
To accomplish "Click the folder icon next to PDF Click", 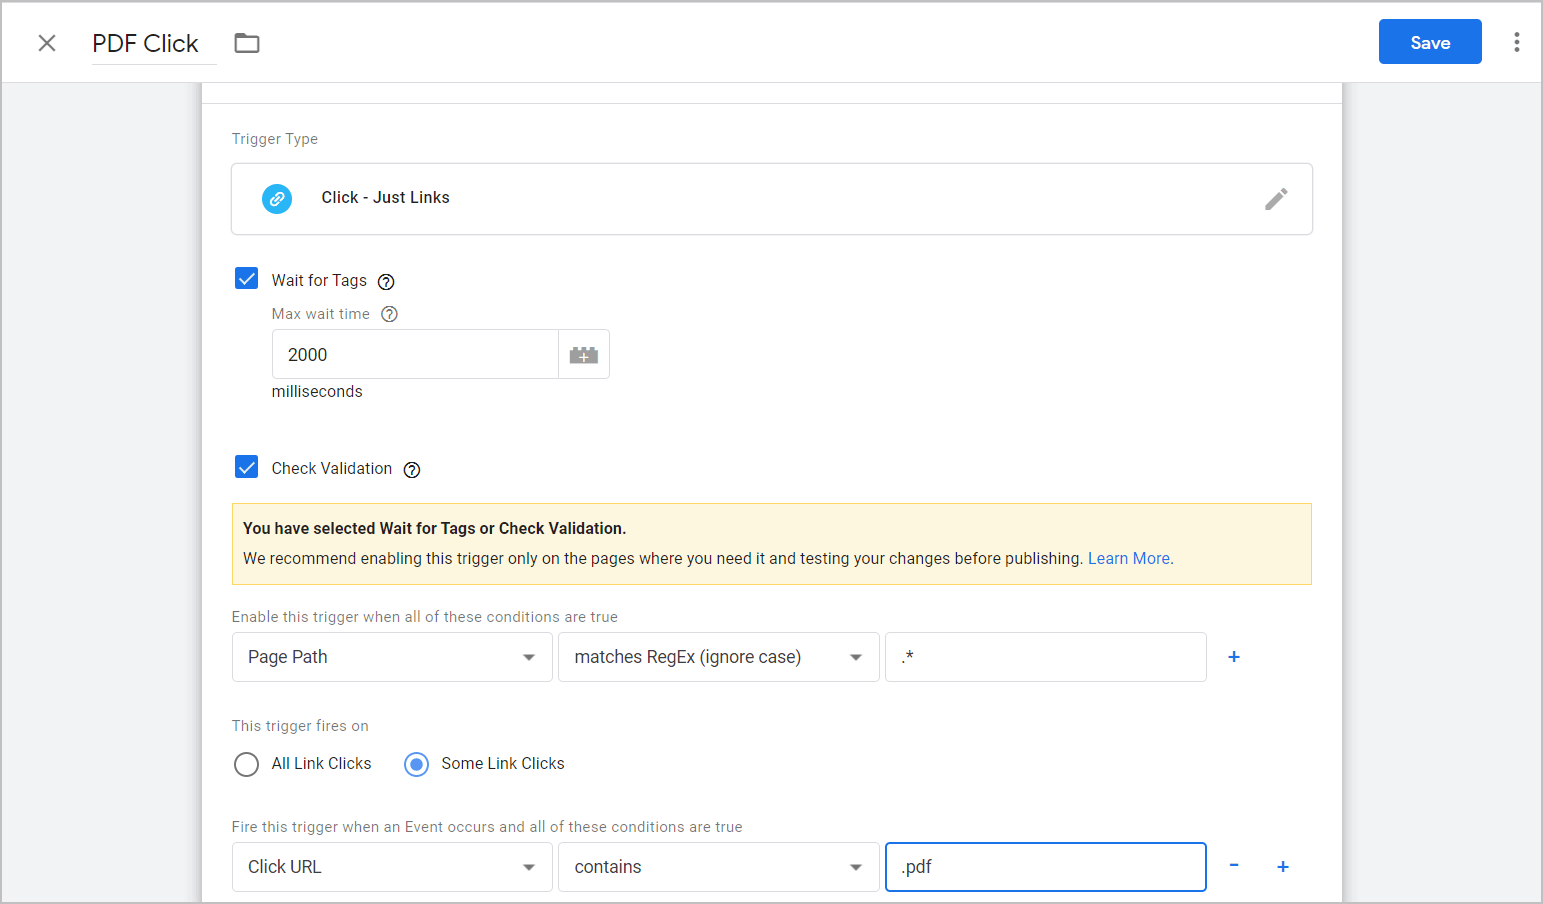I will pyautogui.click(x=246, y=42).
